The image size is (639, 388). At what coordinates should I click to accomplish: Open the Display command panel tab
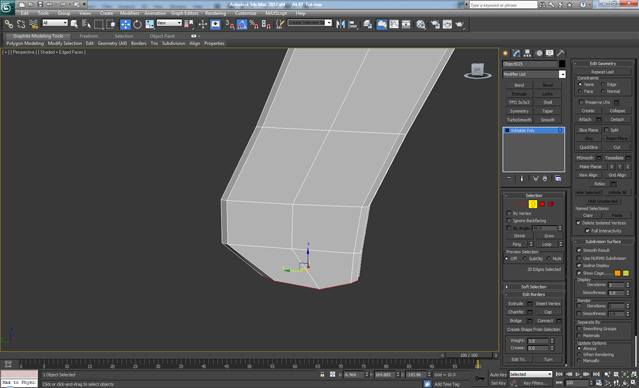point(550,53)
